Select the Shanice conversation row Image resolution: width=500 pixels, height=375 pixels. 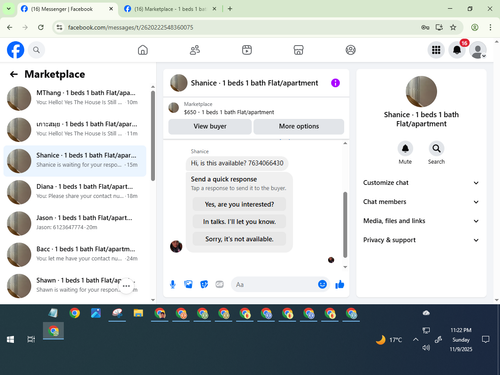coord(75,161)
